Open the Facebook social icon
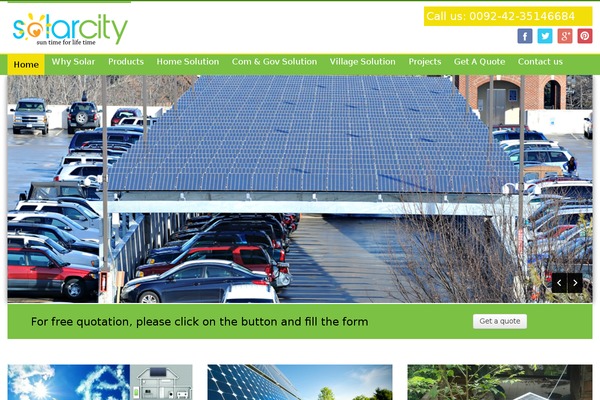The height and width of the screenshot is (400, 600). tap(525, 36)
